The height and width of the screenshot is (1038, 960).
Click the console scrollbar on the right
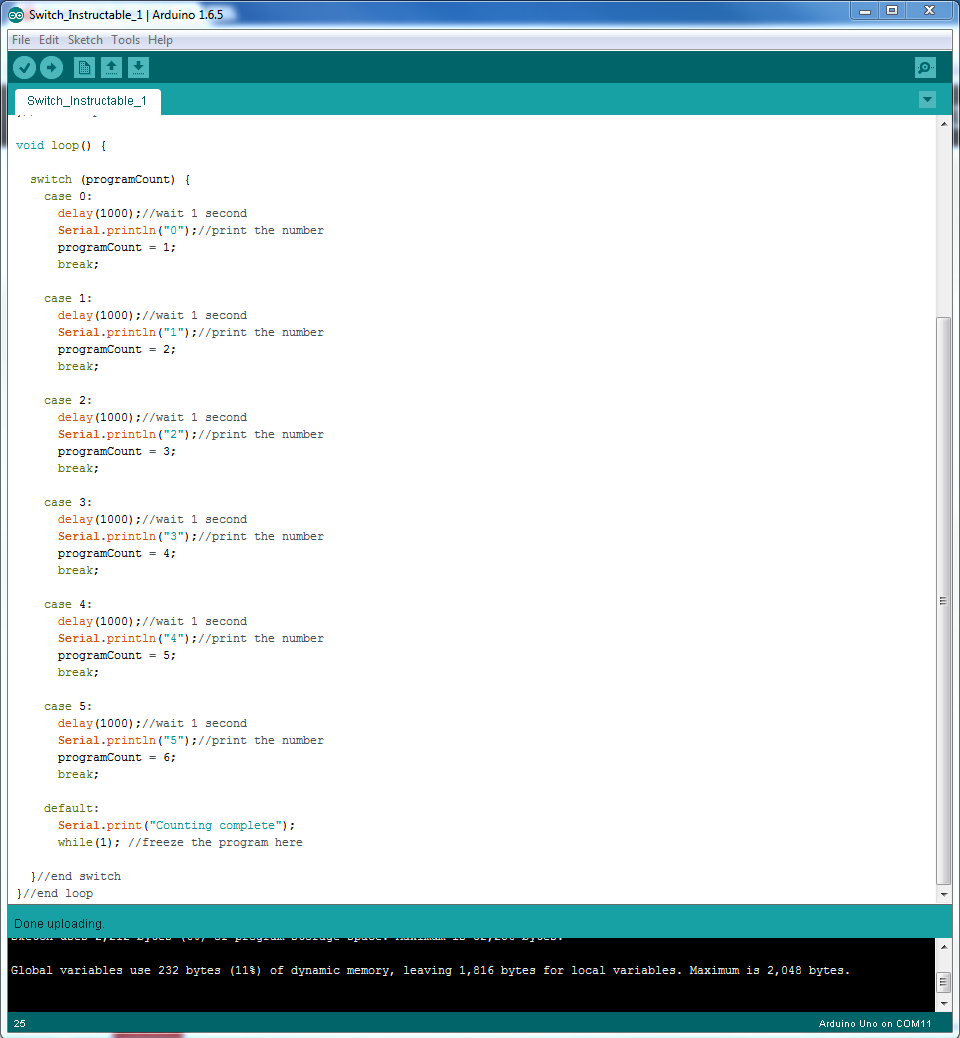click(x=941, y=980)
